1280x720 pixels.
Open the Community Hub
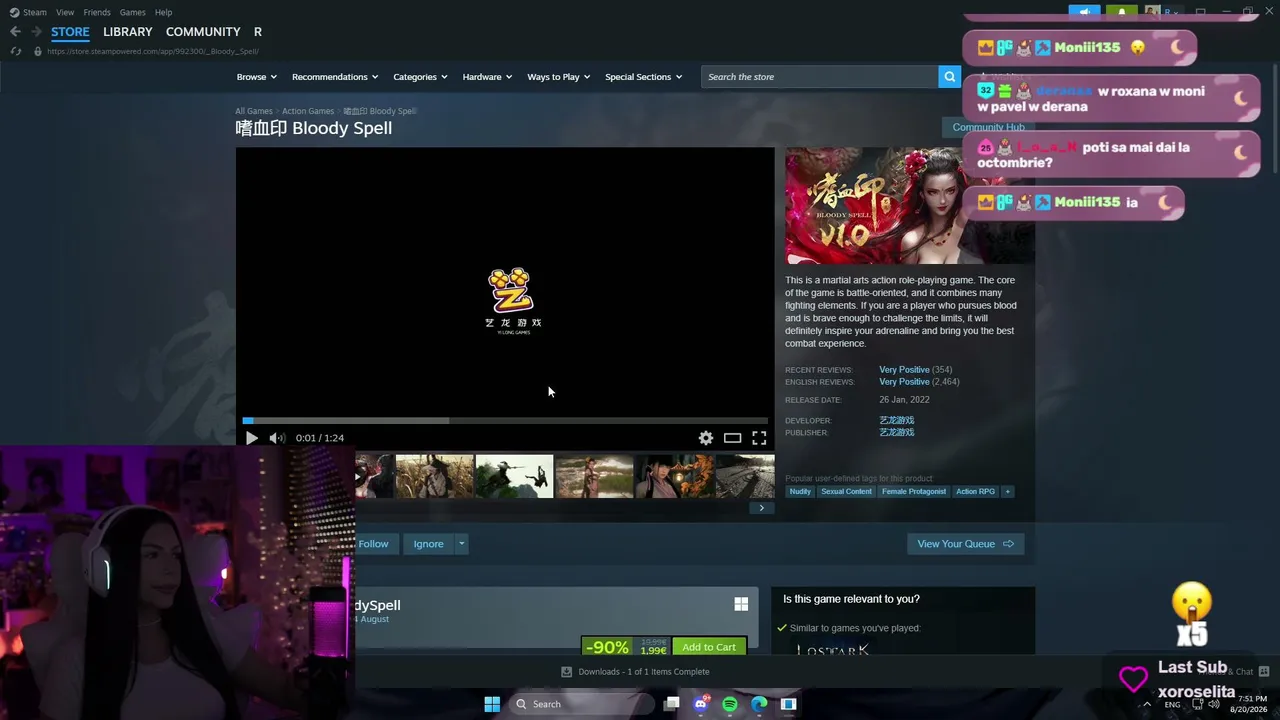(x=988, y=127)
